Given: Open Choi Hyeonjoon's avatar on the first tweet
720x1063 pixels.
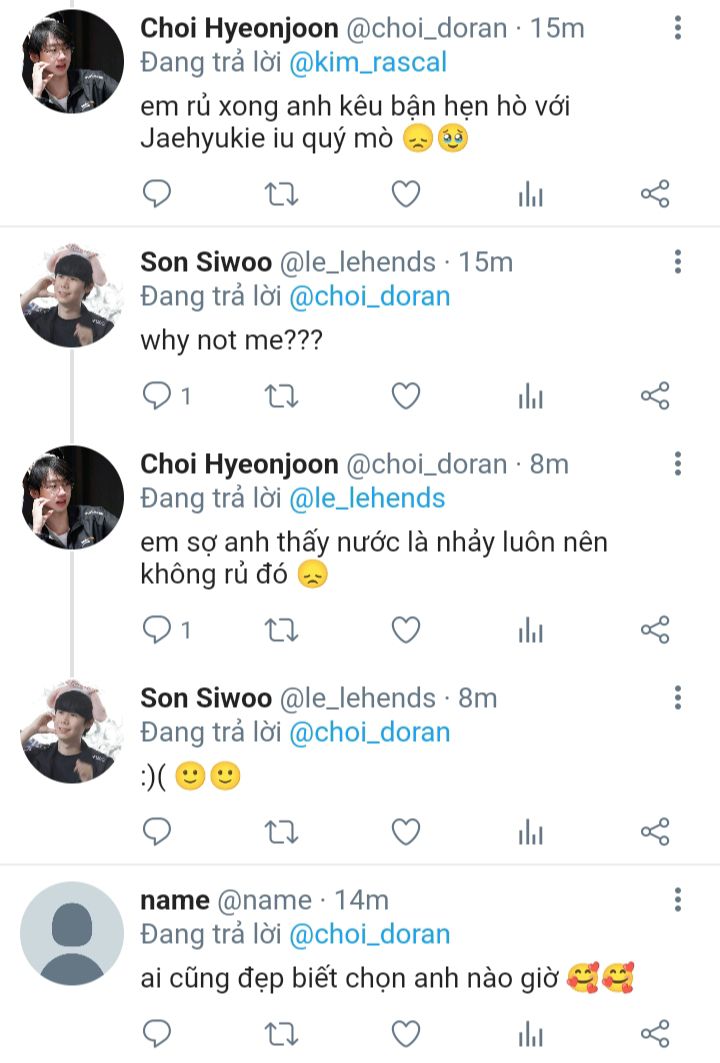Looking at the screenshot, I should tap(71, 64).
